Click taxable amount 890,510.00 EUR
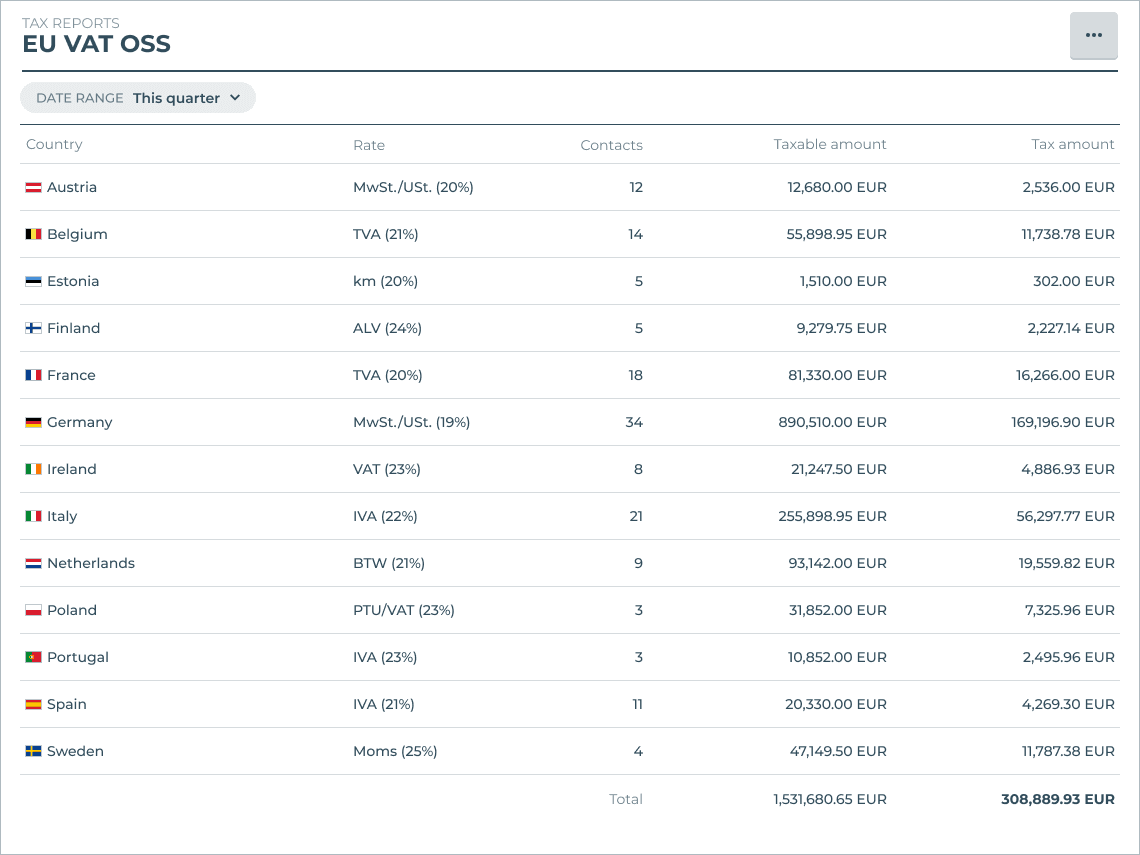Image resolution: width=1140 pixels, height=855 pixels. pyautogui.click(x=832, y=422)
